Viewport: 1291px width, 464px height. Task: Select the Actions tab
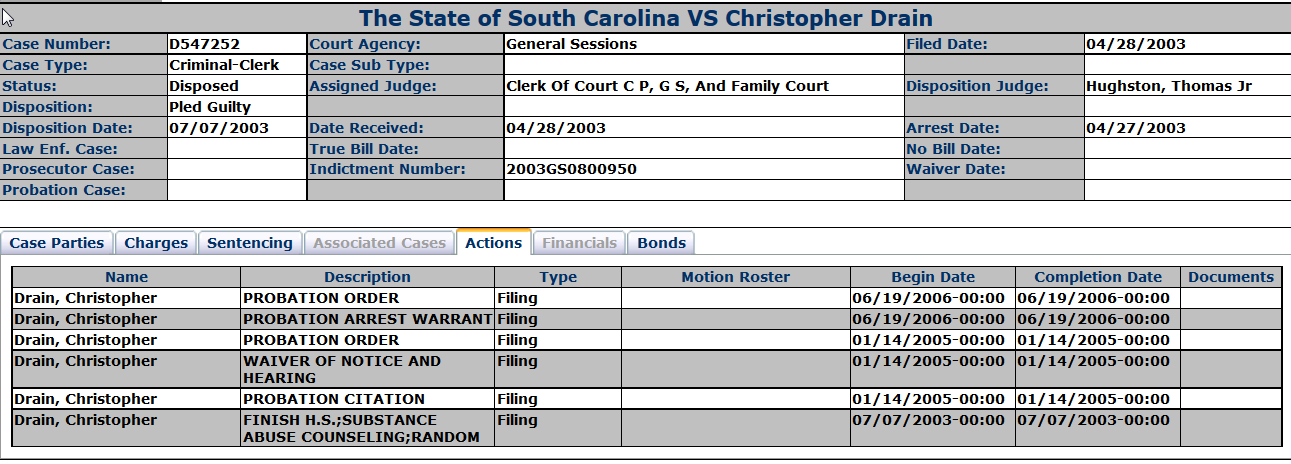(x=494, y=242)
